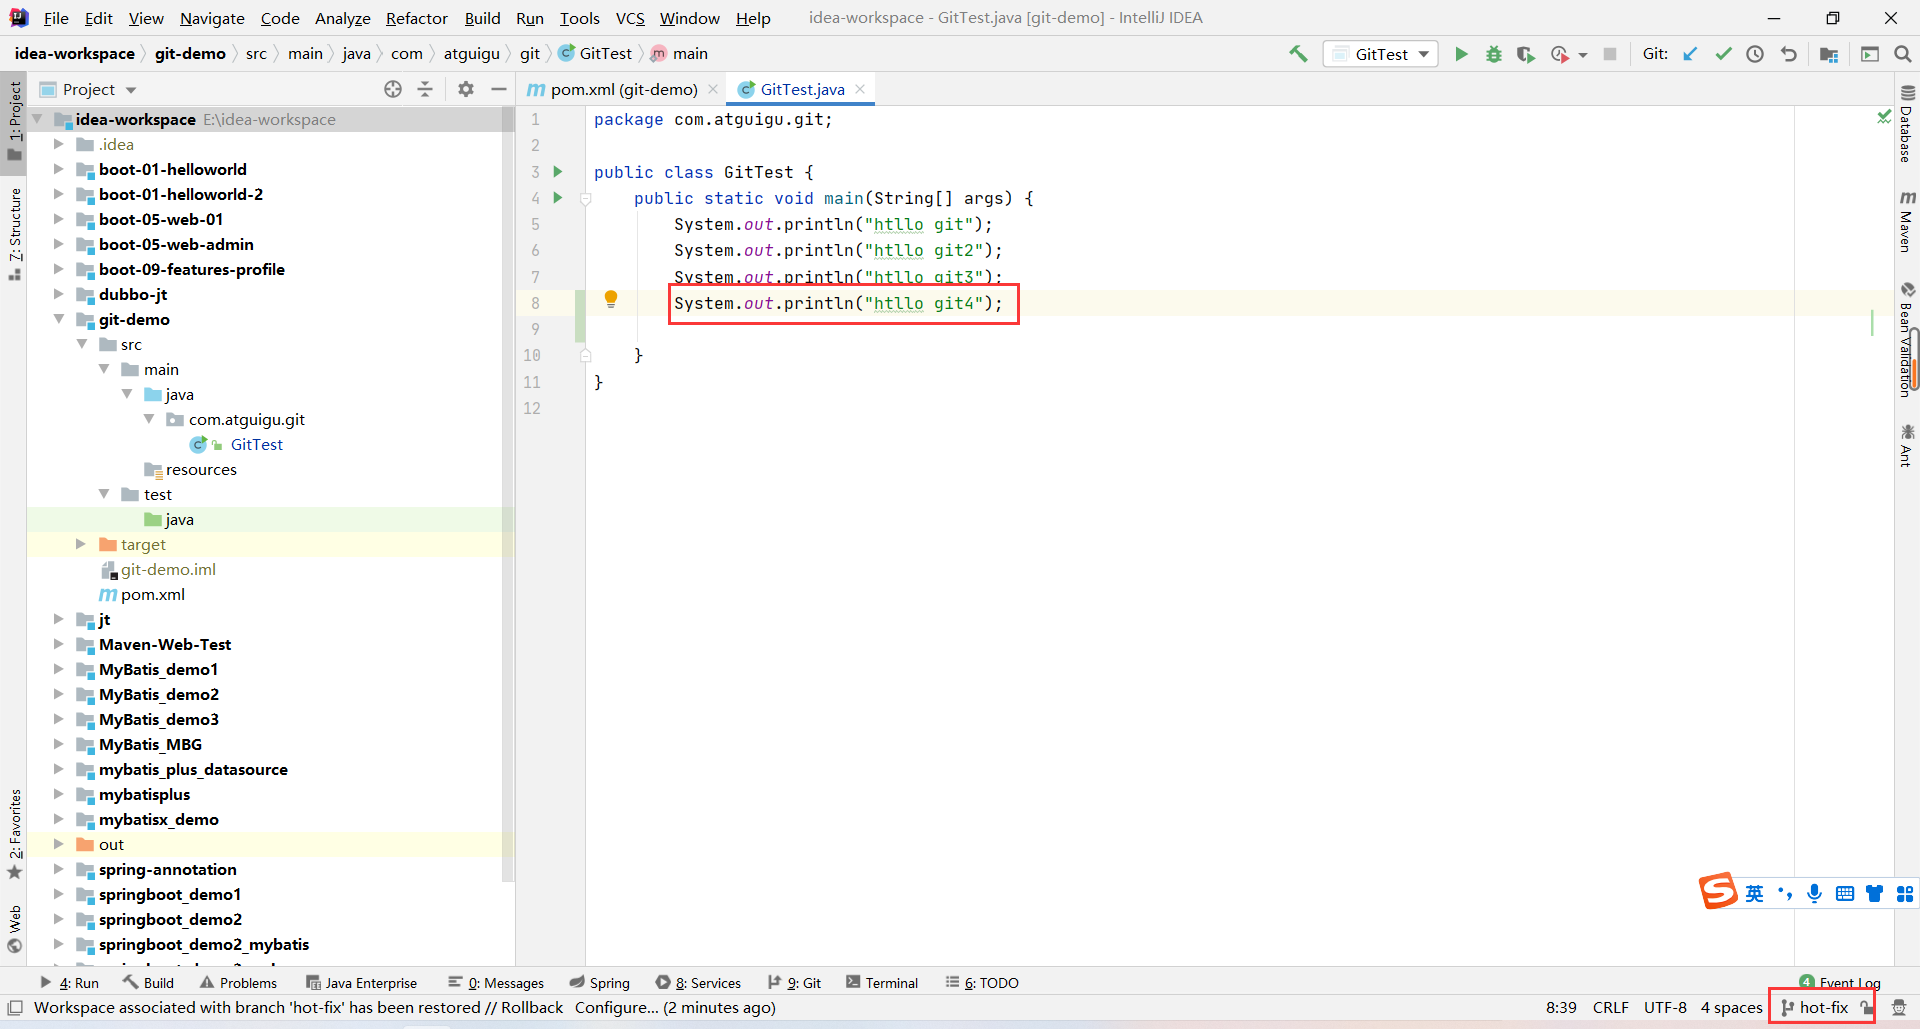Start debugging with the bug icon
This screenshot has width=1920, height=1029.
tap(1493, 54)
